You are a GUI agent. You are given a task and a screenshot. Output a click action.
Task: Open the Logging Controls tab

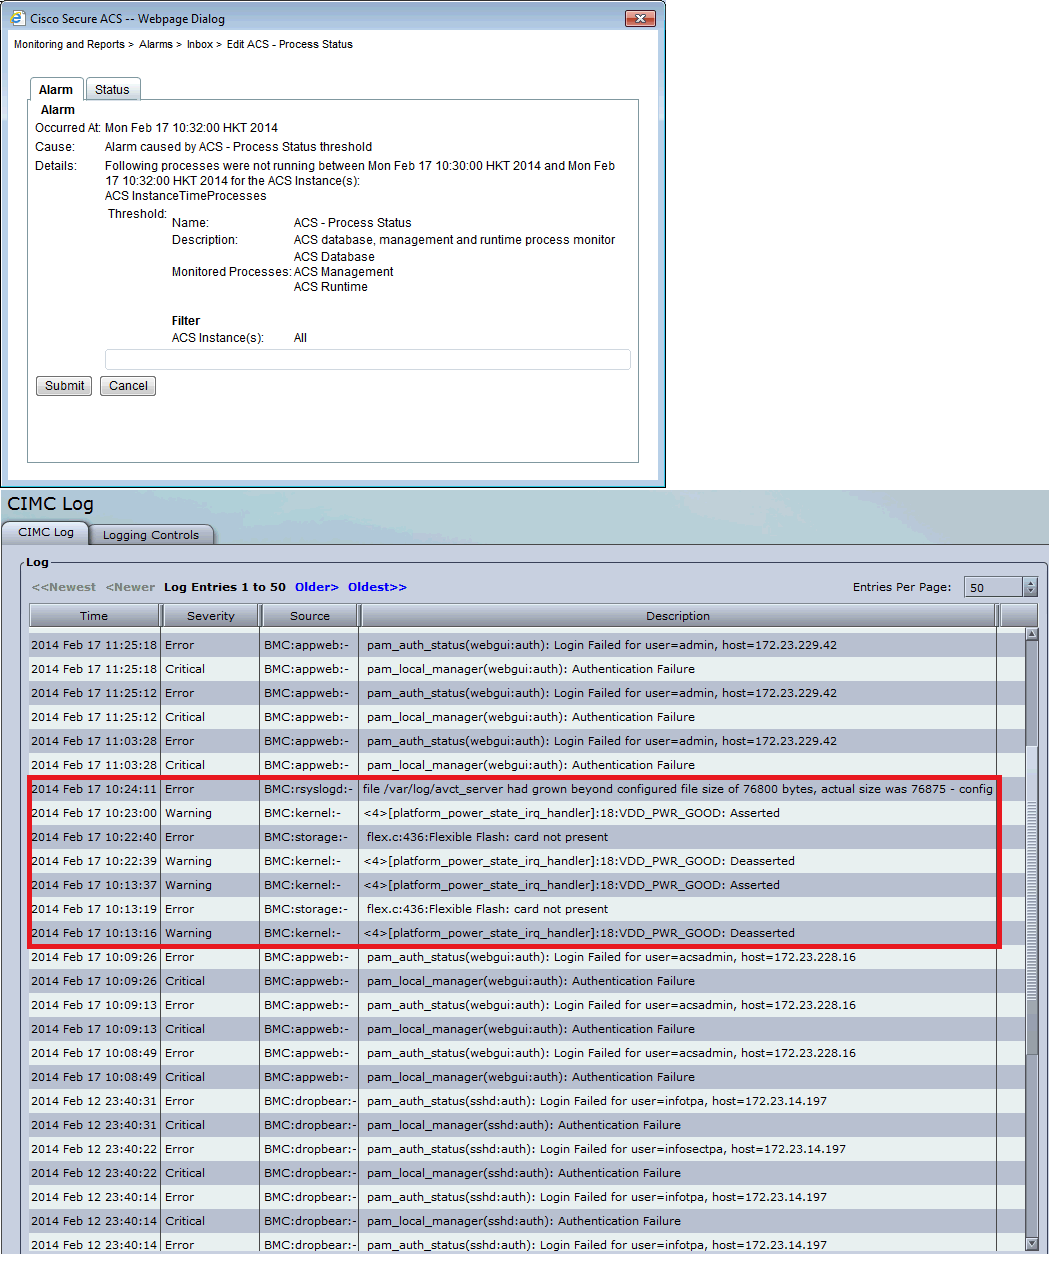151,535
